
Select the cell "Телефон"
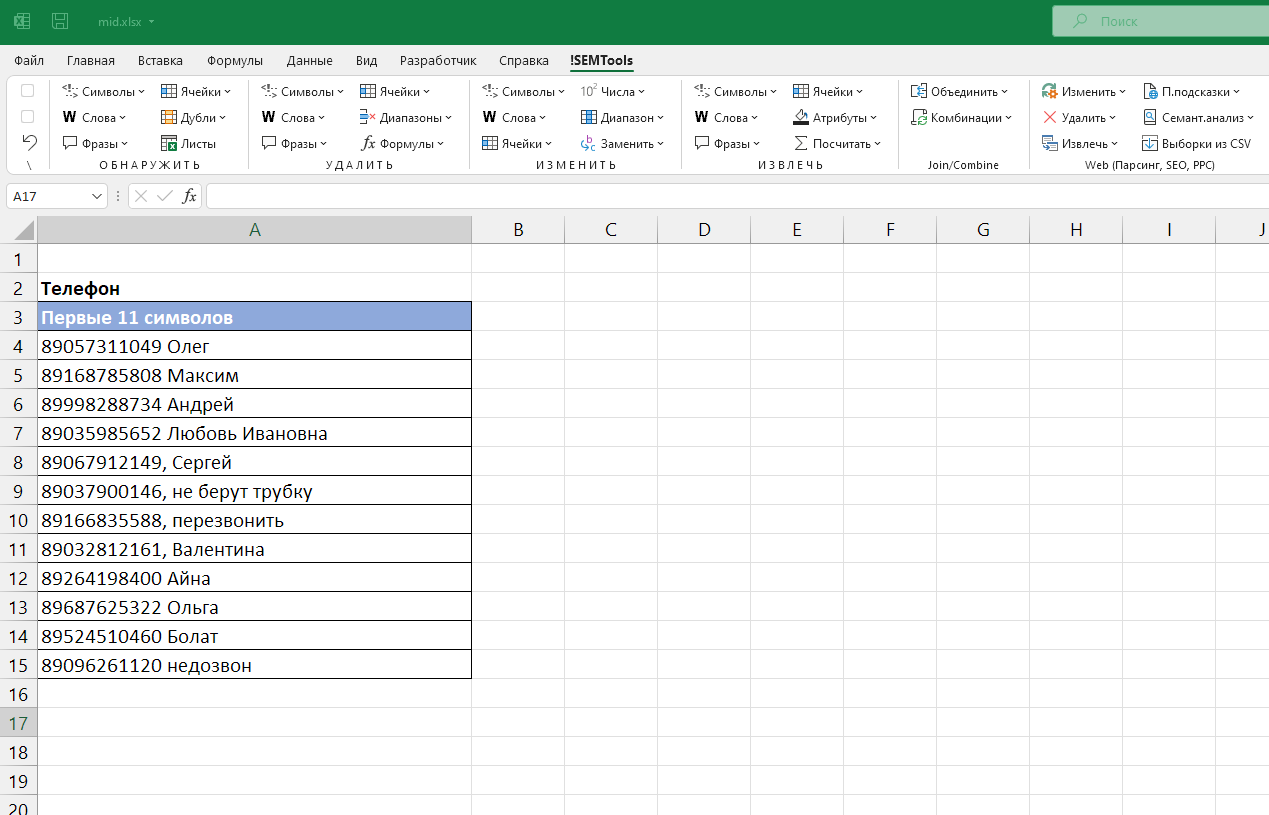pos(255,288)
